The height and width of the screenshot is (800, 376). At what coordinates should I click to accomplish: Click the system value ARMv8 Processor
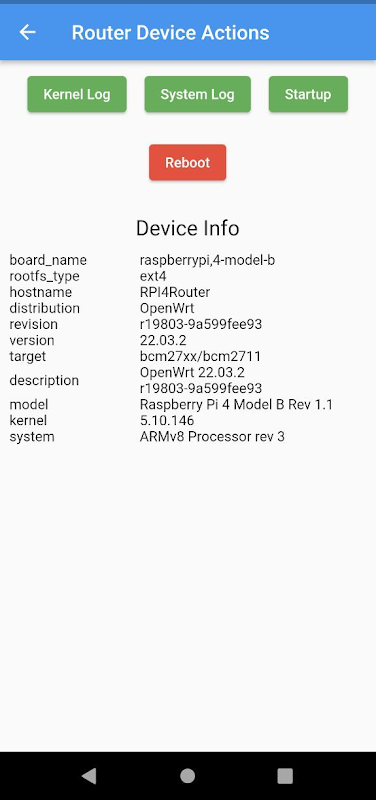coord(212,437)
